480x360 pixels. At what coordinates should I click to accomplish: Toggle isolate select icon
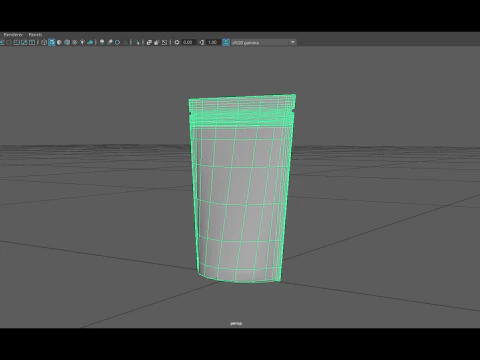coord(137,42)
